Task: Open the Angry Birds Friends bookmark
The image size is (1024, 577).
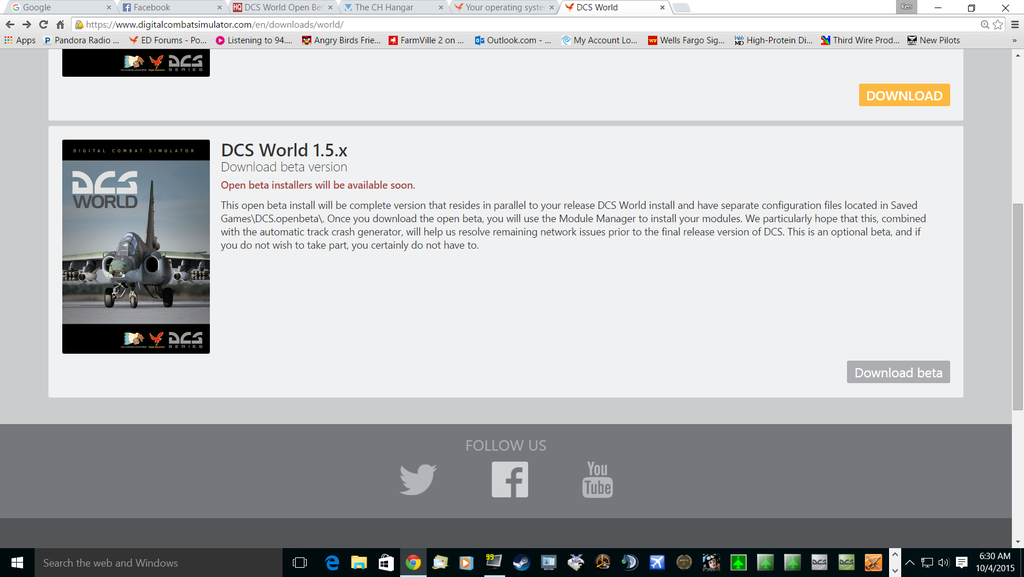Action: tap(341, 40)
